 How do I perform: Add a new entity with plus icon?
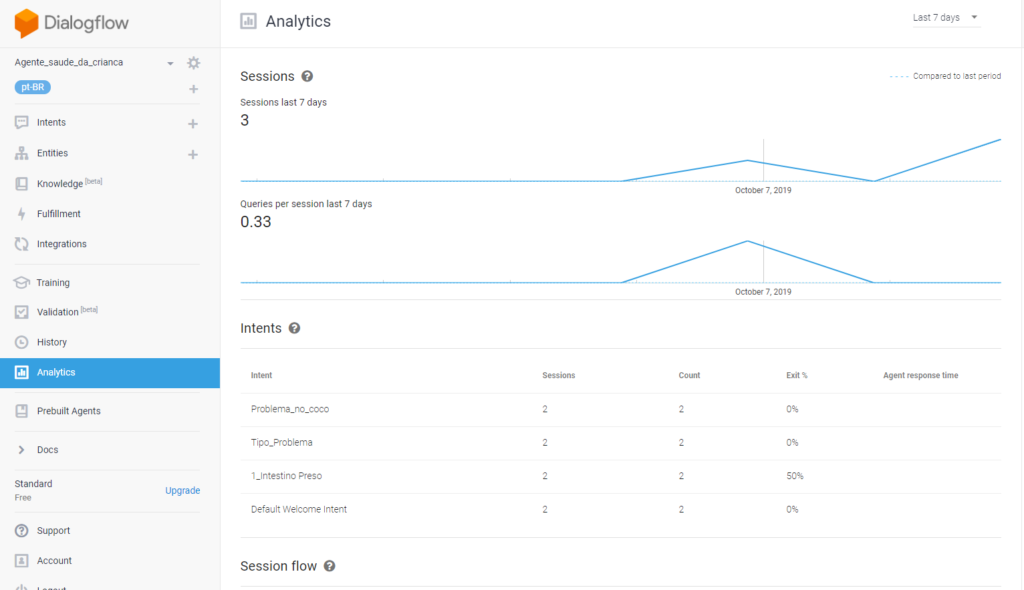click(193, 154)
